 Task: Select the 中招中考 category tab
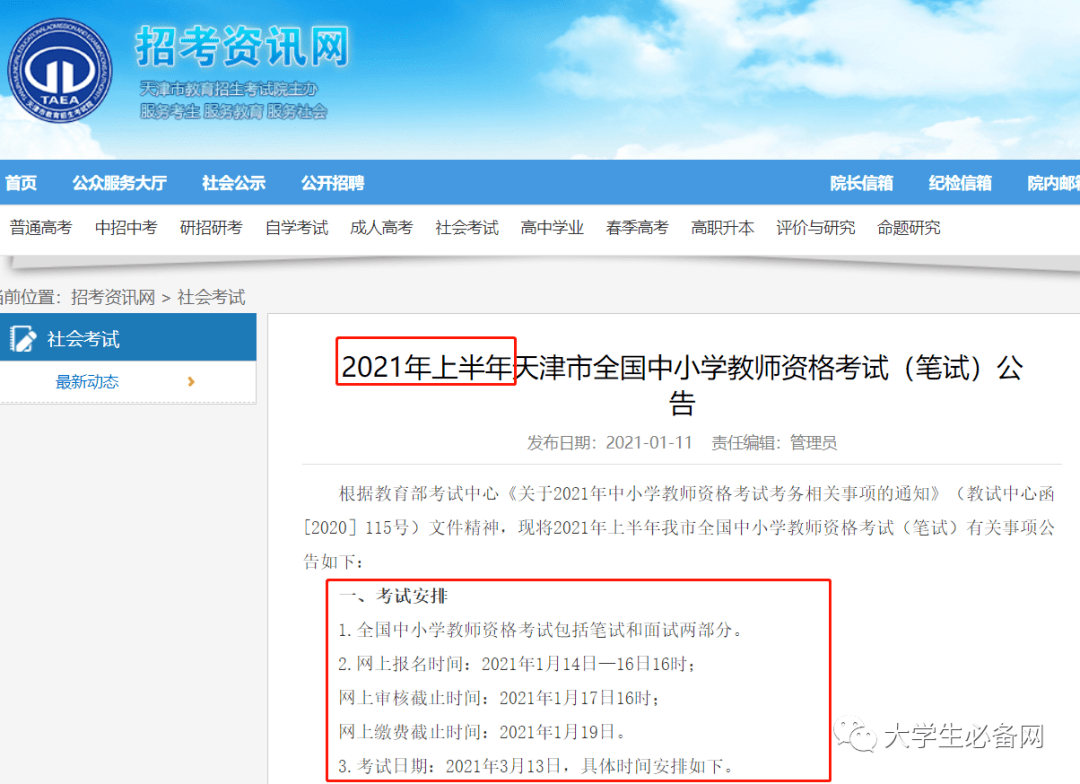(x=126, y=228)
